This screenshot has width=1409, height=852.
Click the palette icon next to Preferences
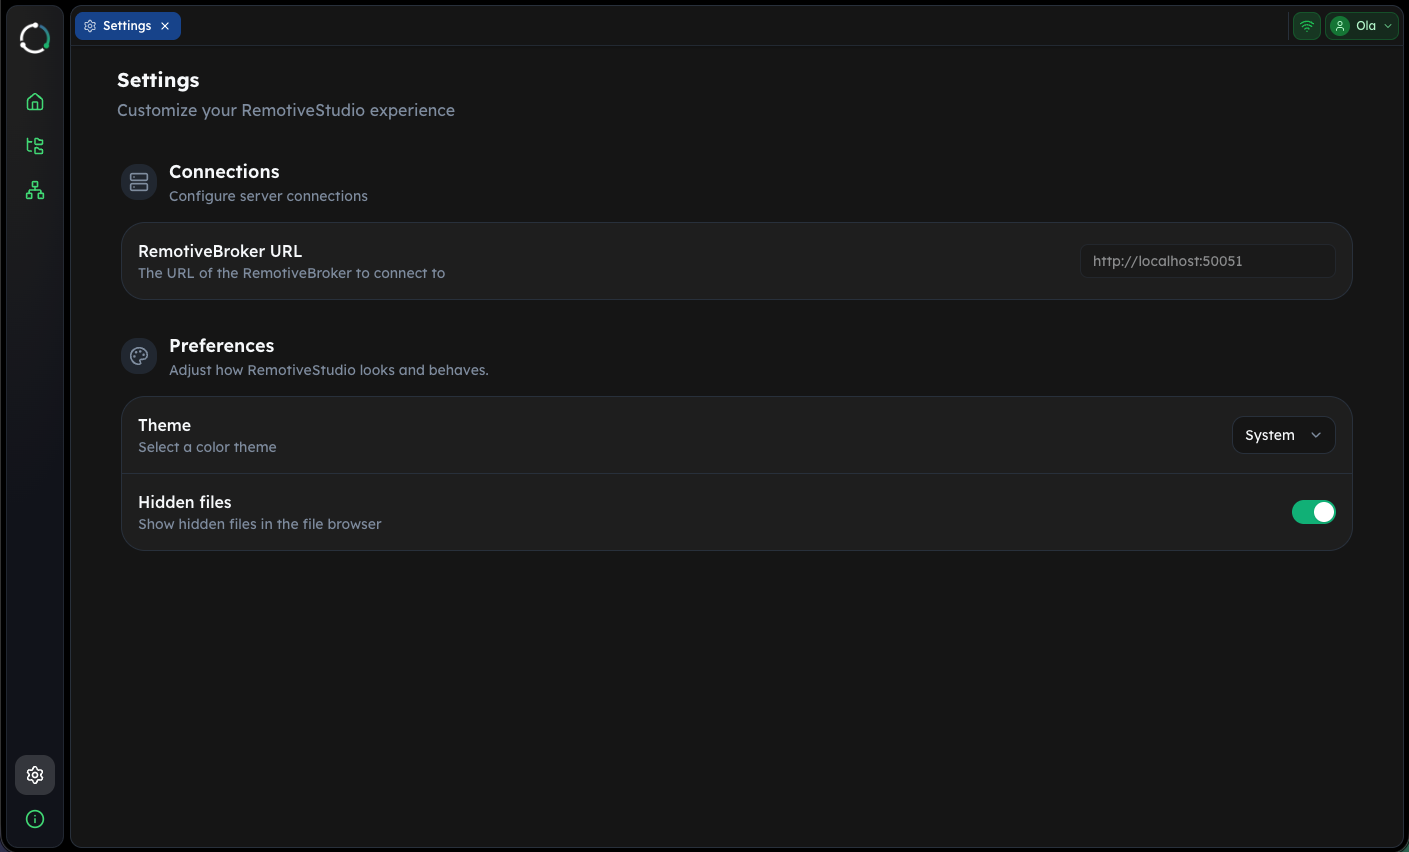tap(138, 355)
